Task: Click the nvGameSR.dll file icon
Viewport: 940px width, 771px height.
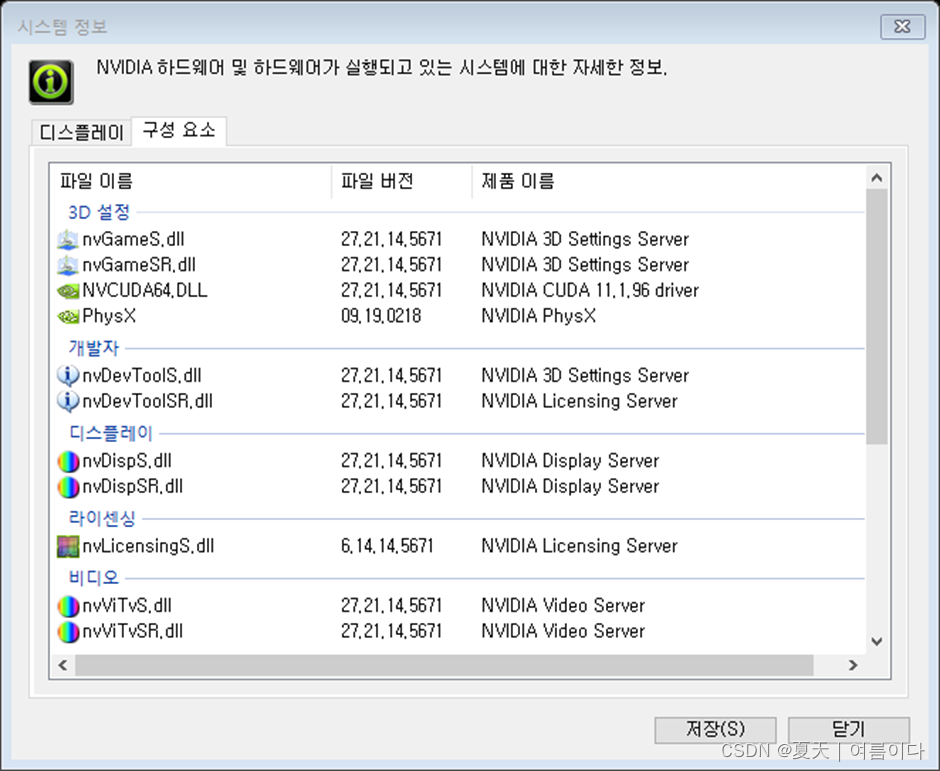Action: [68, 265]
